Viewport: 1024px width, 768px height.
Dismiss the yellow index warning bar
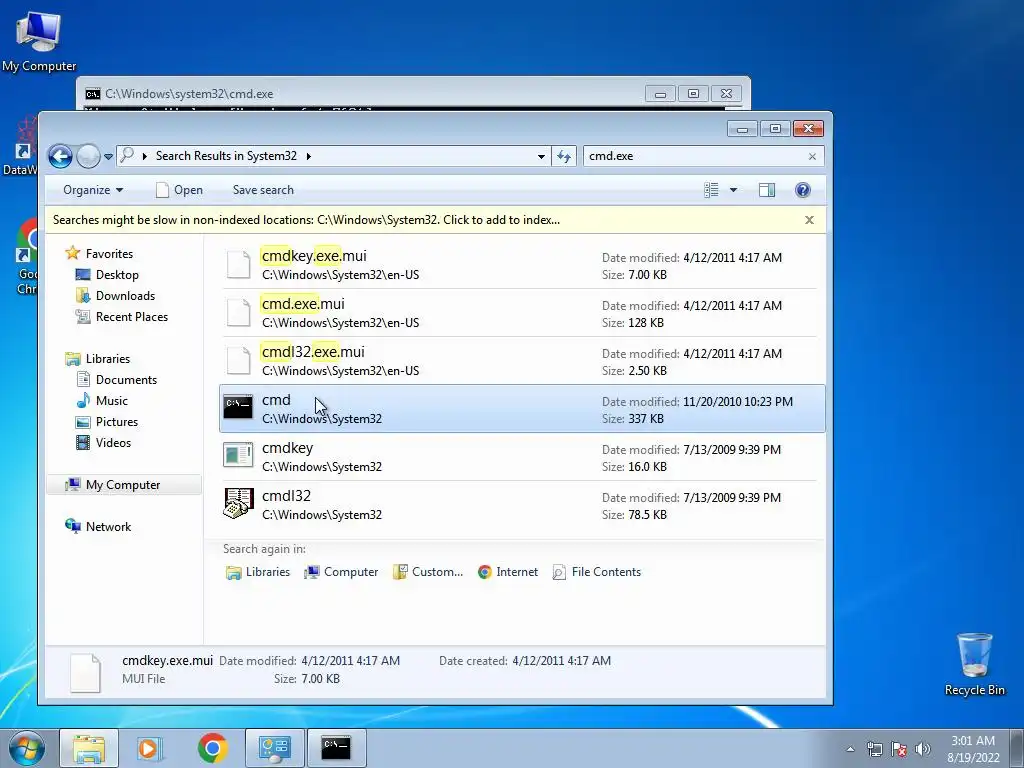pos(809,220)
